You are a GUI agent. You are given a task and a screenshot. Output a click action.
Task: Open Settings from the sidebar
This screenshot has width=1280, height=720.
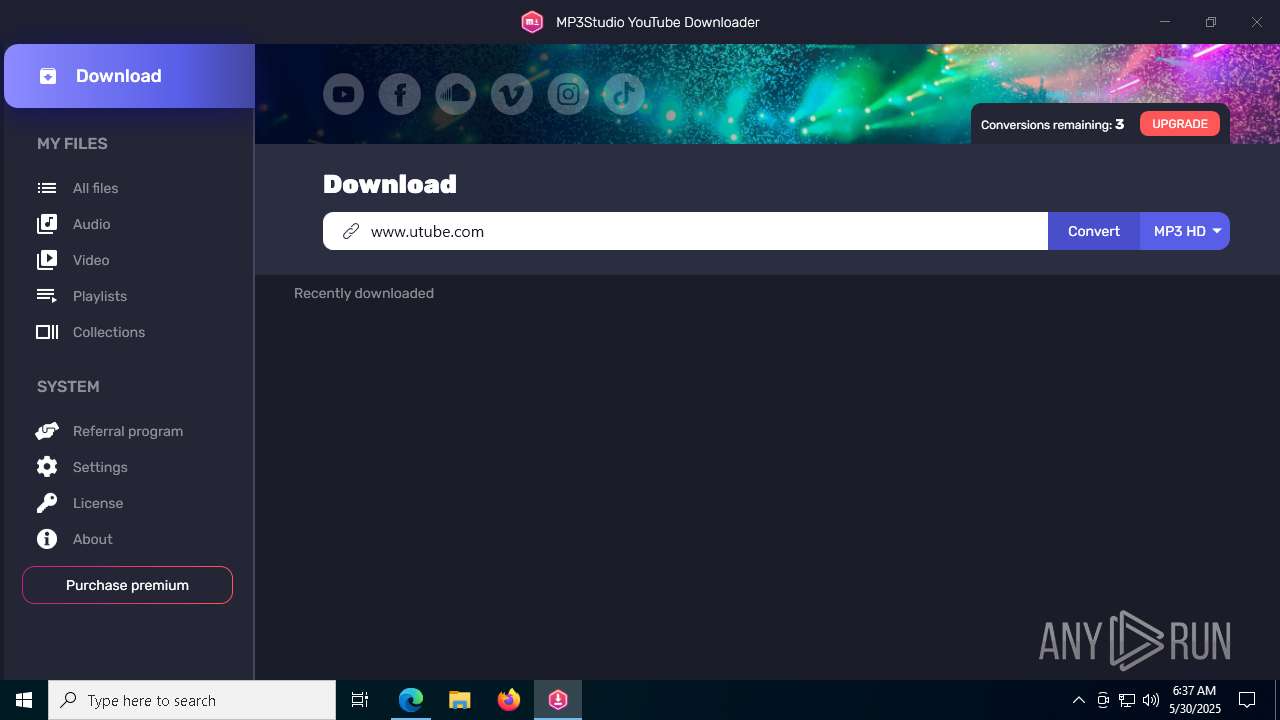pos(100,467)
